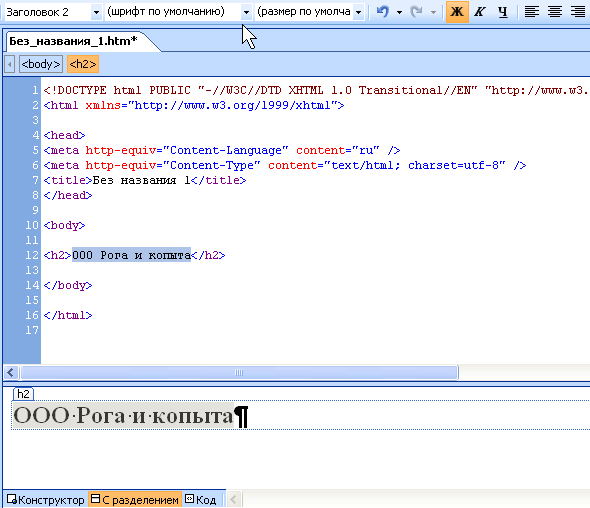Toggle underline formatting (Ч)
590x508 pixels.
(x=503, y=12)
